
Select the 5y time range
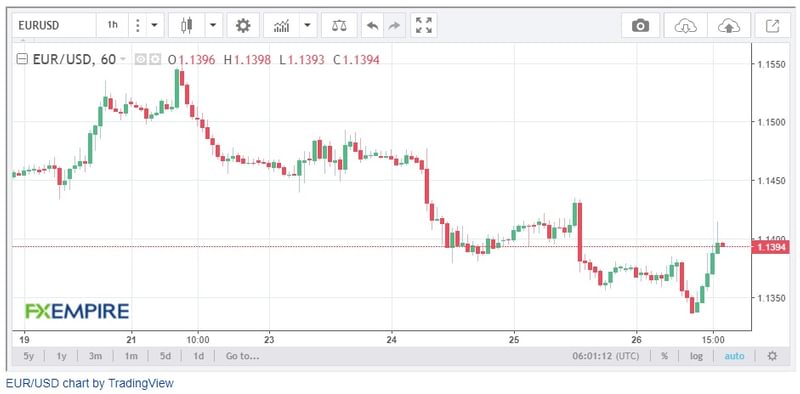(29, 356)
